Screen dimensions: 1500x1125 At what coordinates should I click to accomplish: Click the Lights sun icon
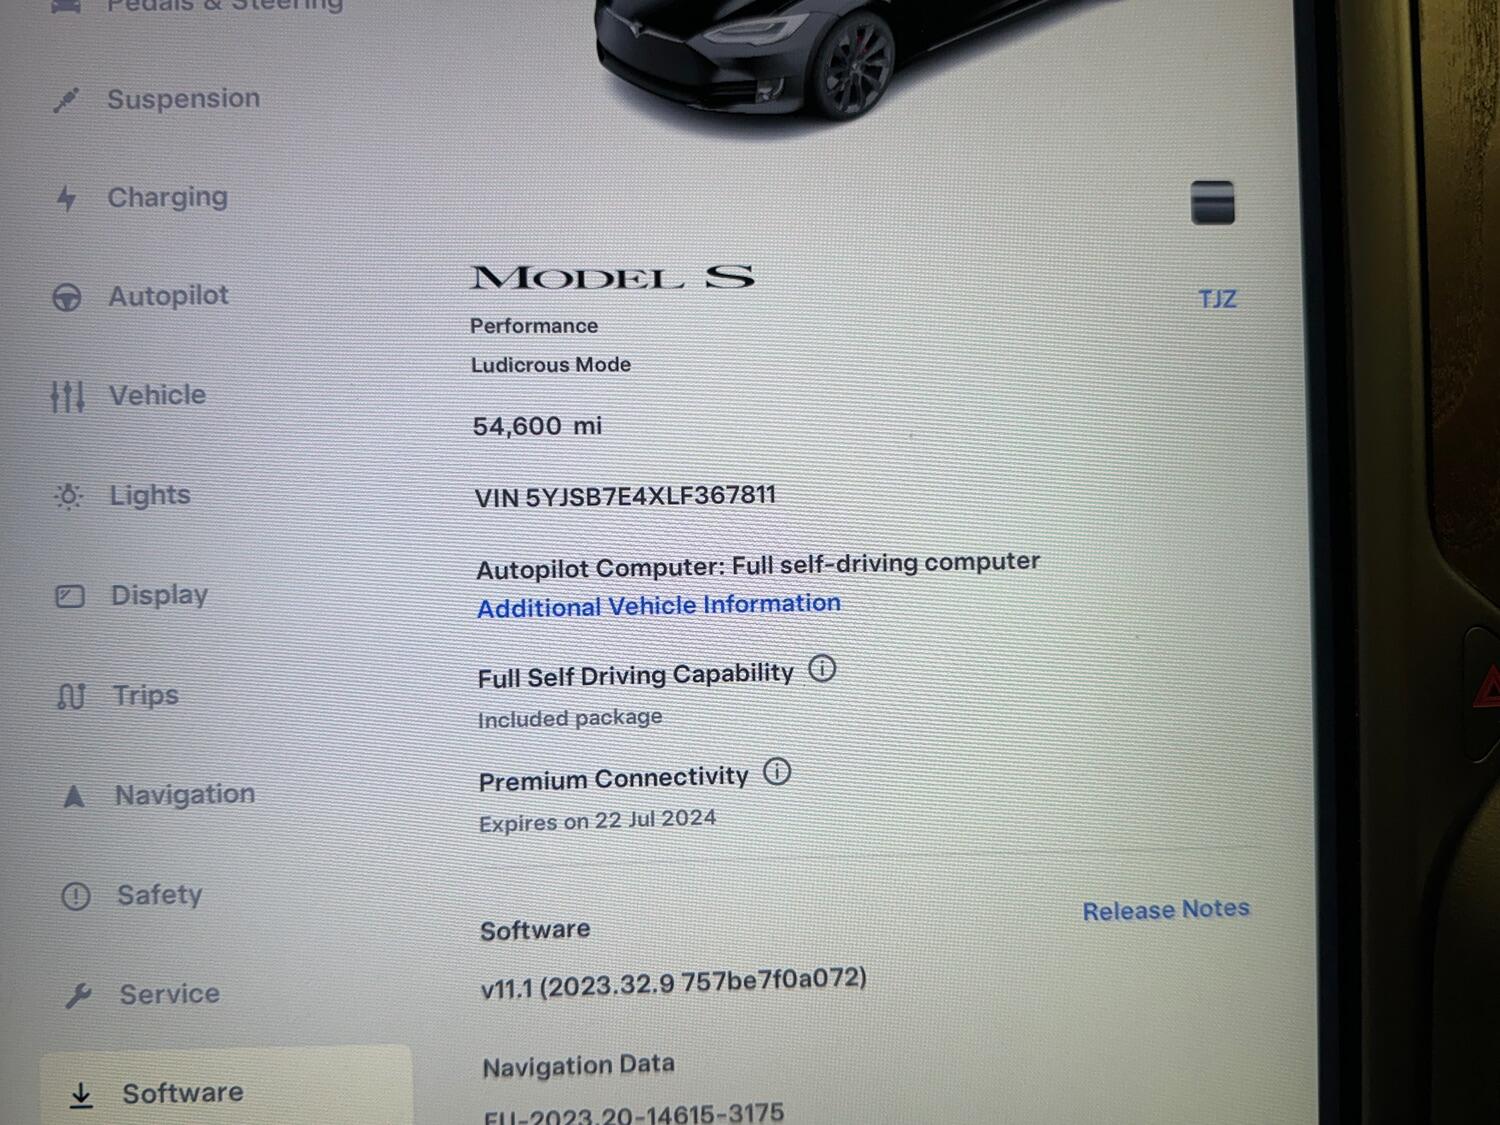click(x=69, y=496)
